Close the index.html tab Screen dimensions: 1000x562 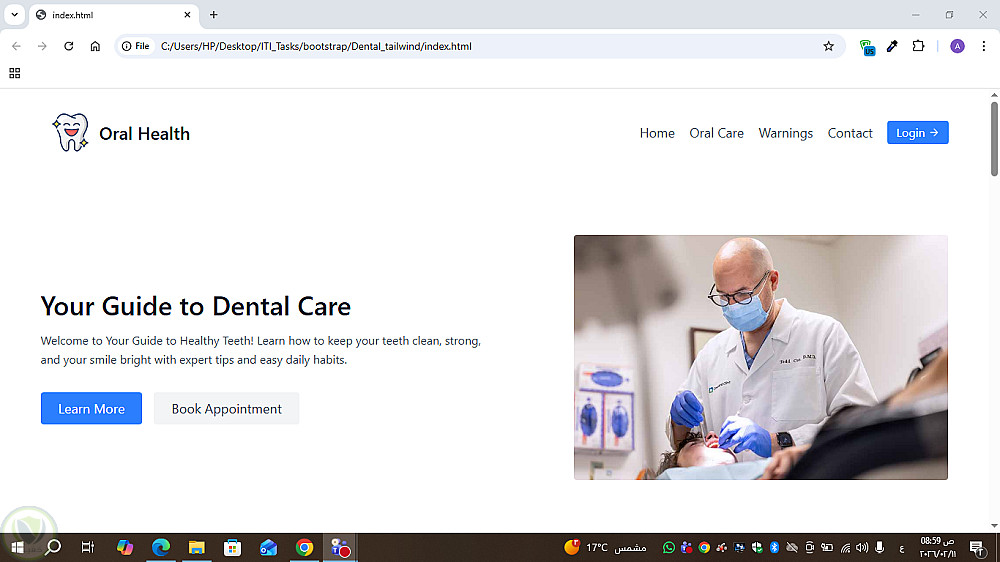pos(187,15)
